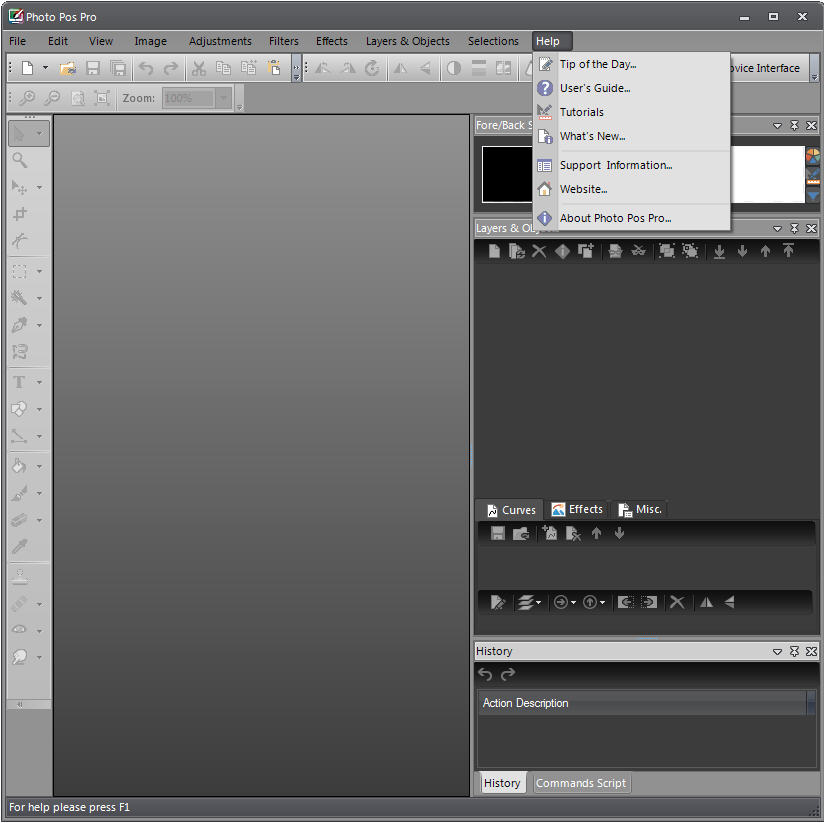Select the Flood Fill bucket tool
Image resolution: width=824 pixels, height=823 pixels.
click(19, 466)
